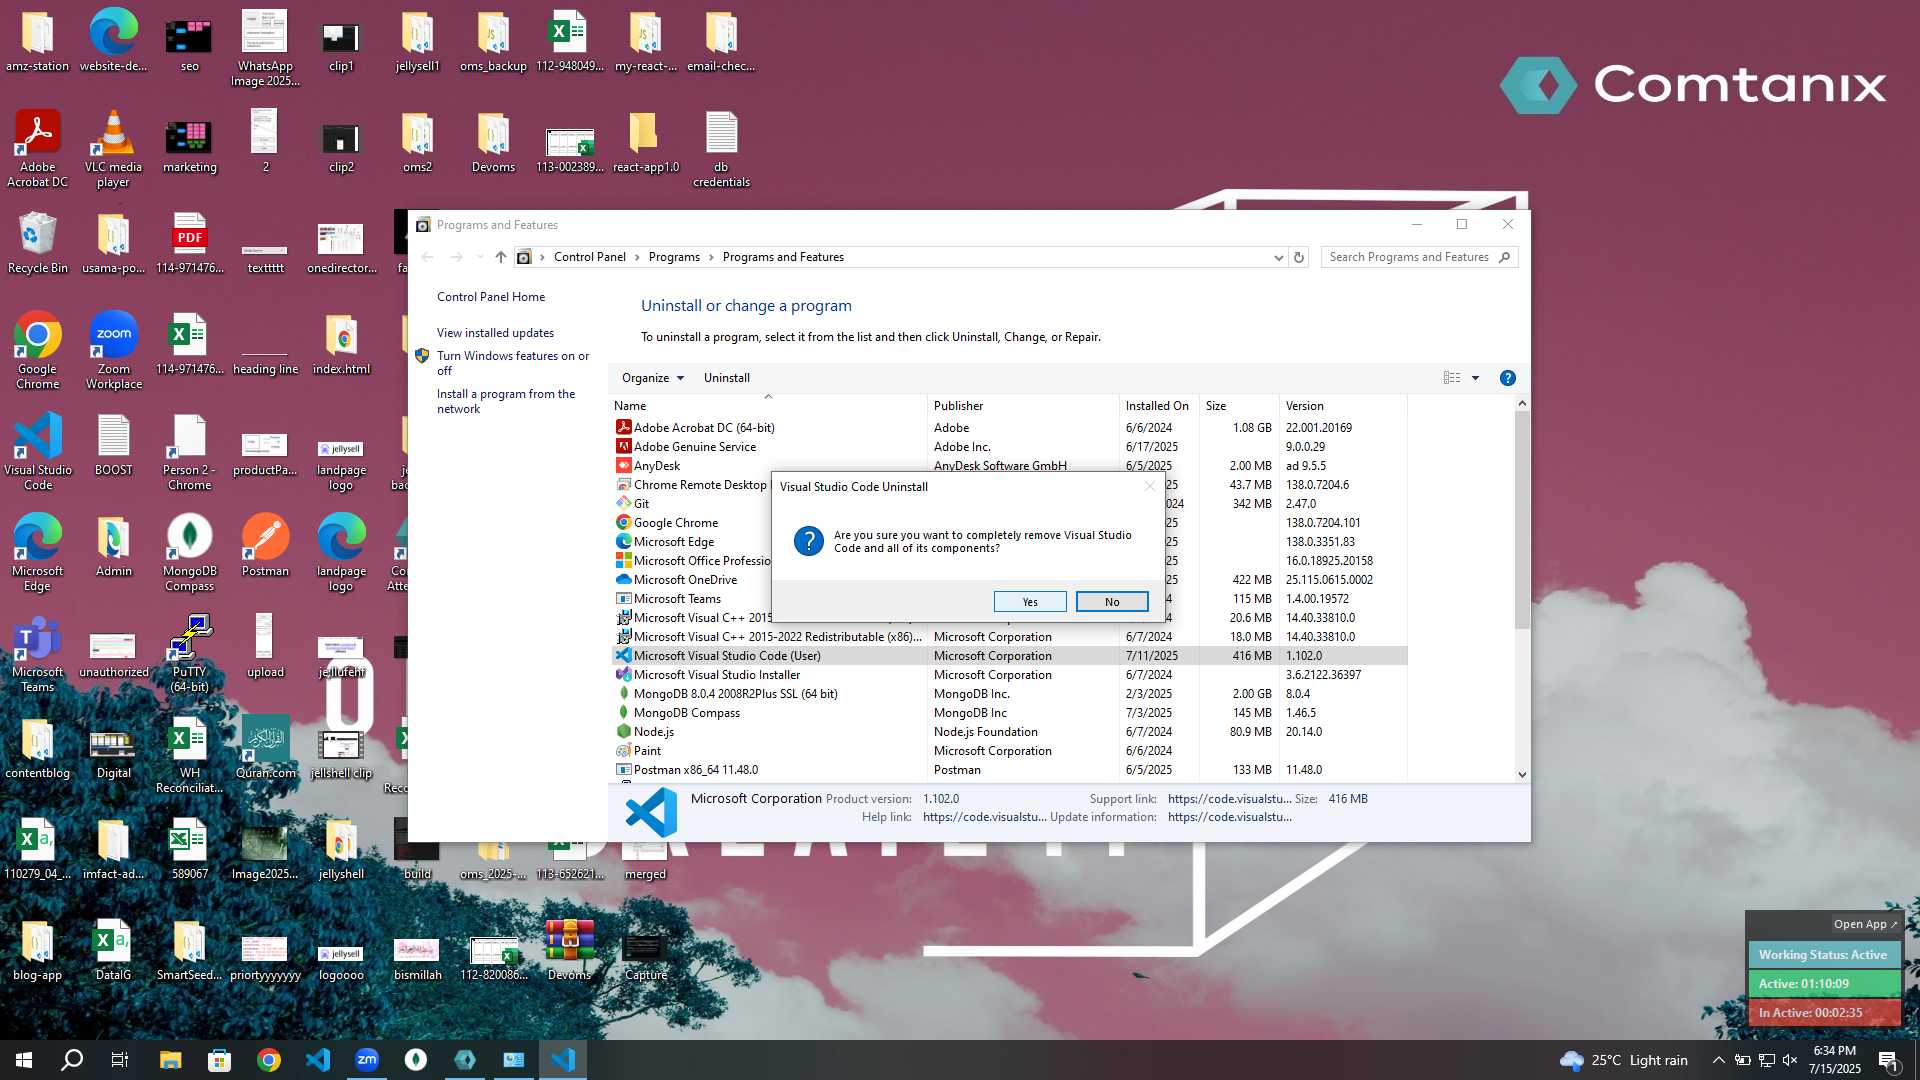Open the weather widget showing Light rain

coord(1624,1060)
